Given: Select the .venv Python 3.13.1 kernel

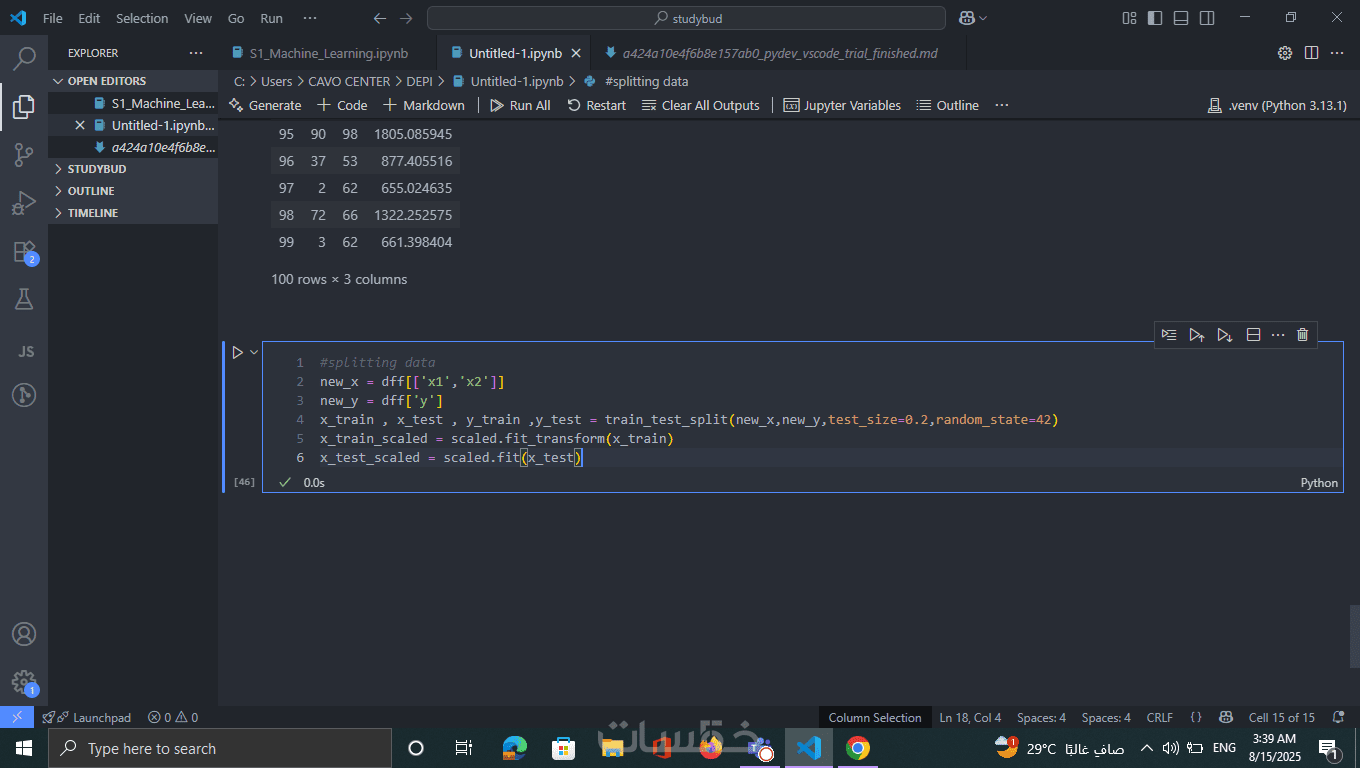Looking at the screenshot, I should click(1277, 105).
